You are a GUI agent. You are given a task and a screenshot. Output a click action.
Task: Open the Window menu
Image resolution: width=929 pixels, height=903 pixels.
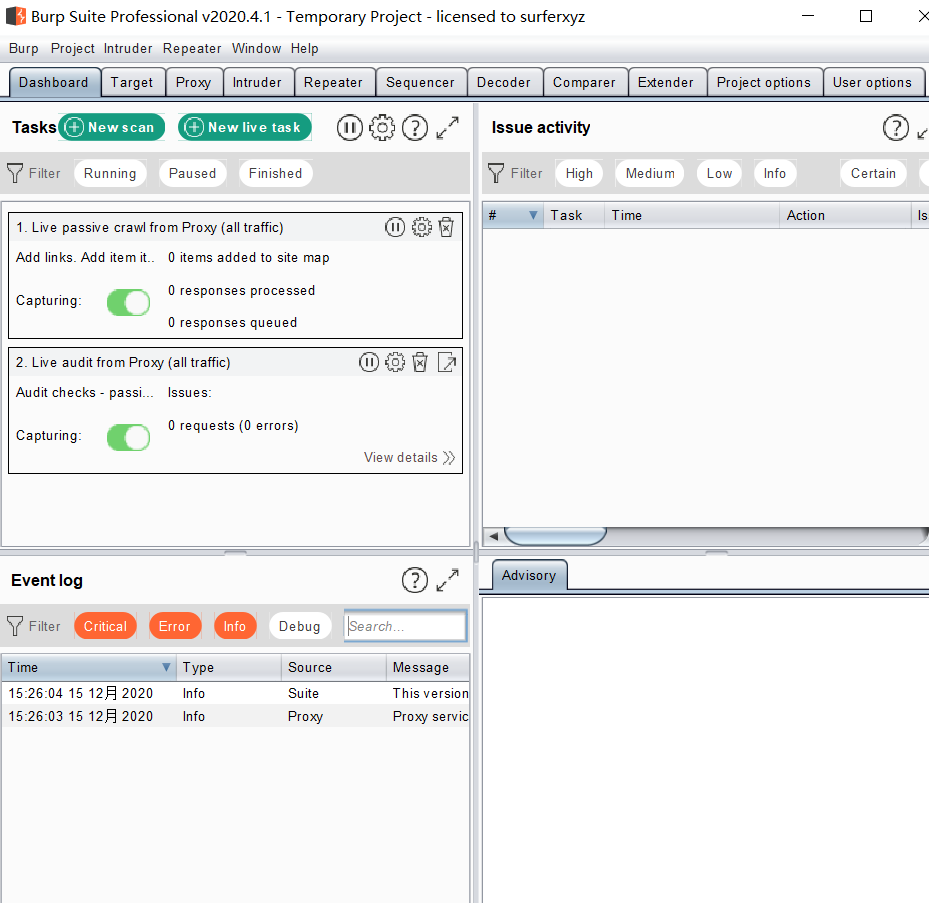coord(257,49)
